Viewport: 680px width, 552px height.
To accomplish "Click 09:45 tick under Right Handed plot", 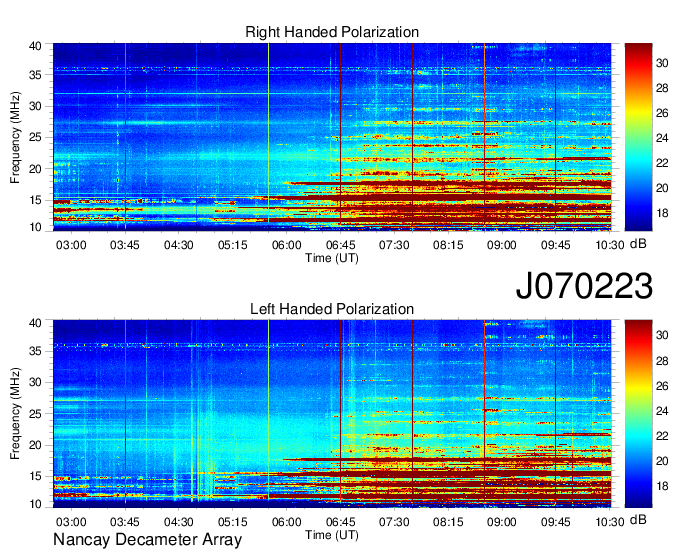I will pos(556,245).
